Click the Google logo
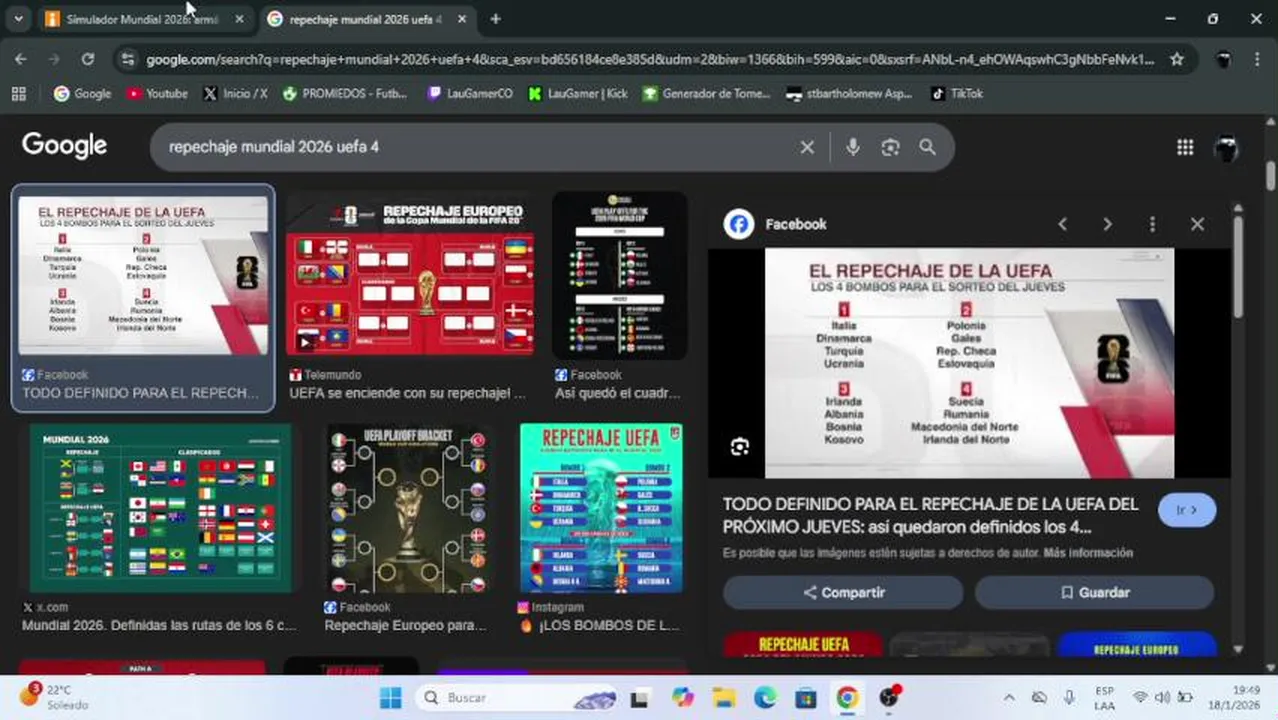This screenshot has width=1278, height=720. coord(64,146)
